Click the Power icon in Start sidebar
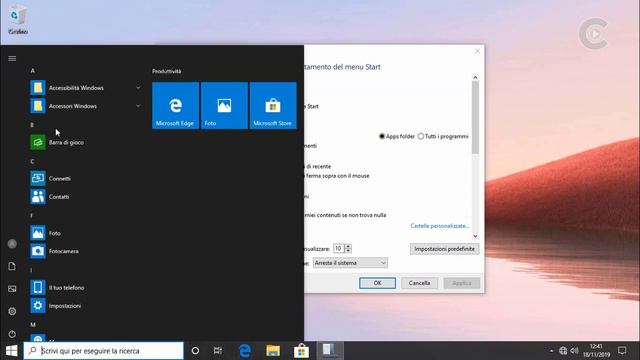640x360 pixels. click(x=12, y=334)
